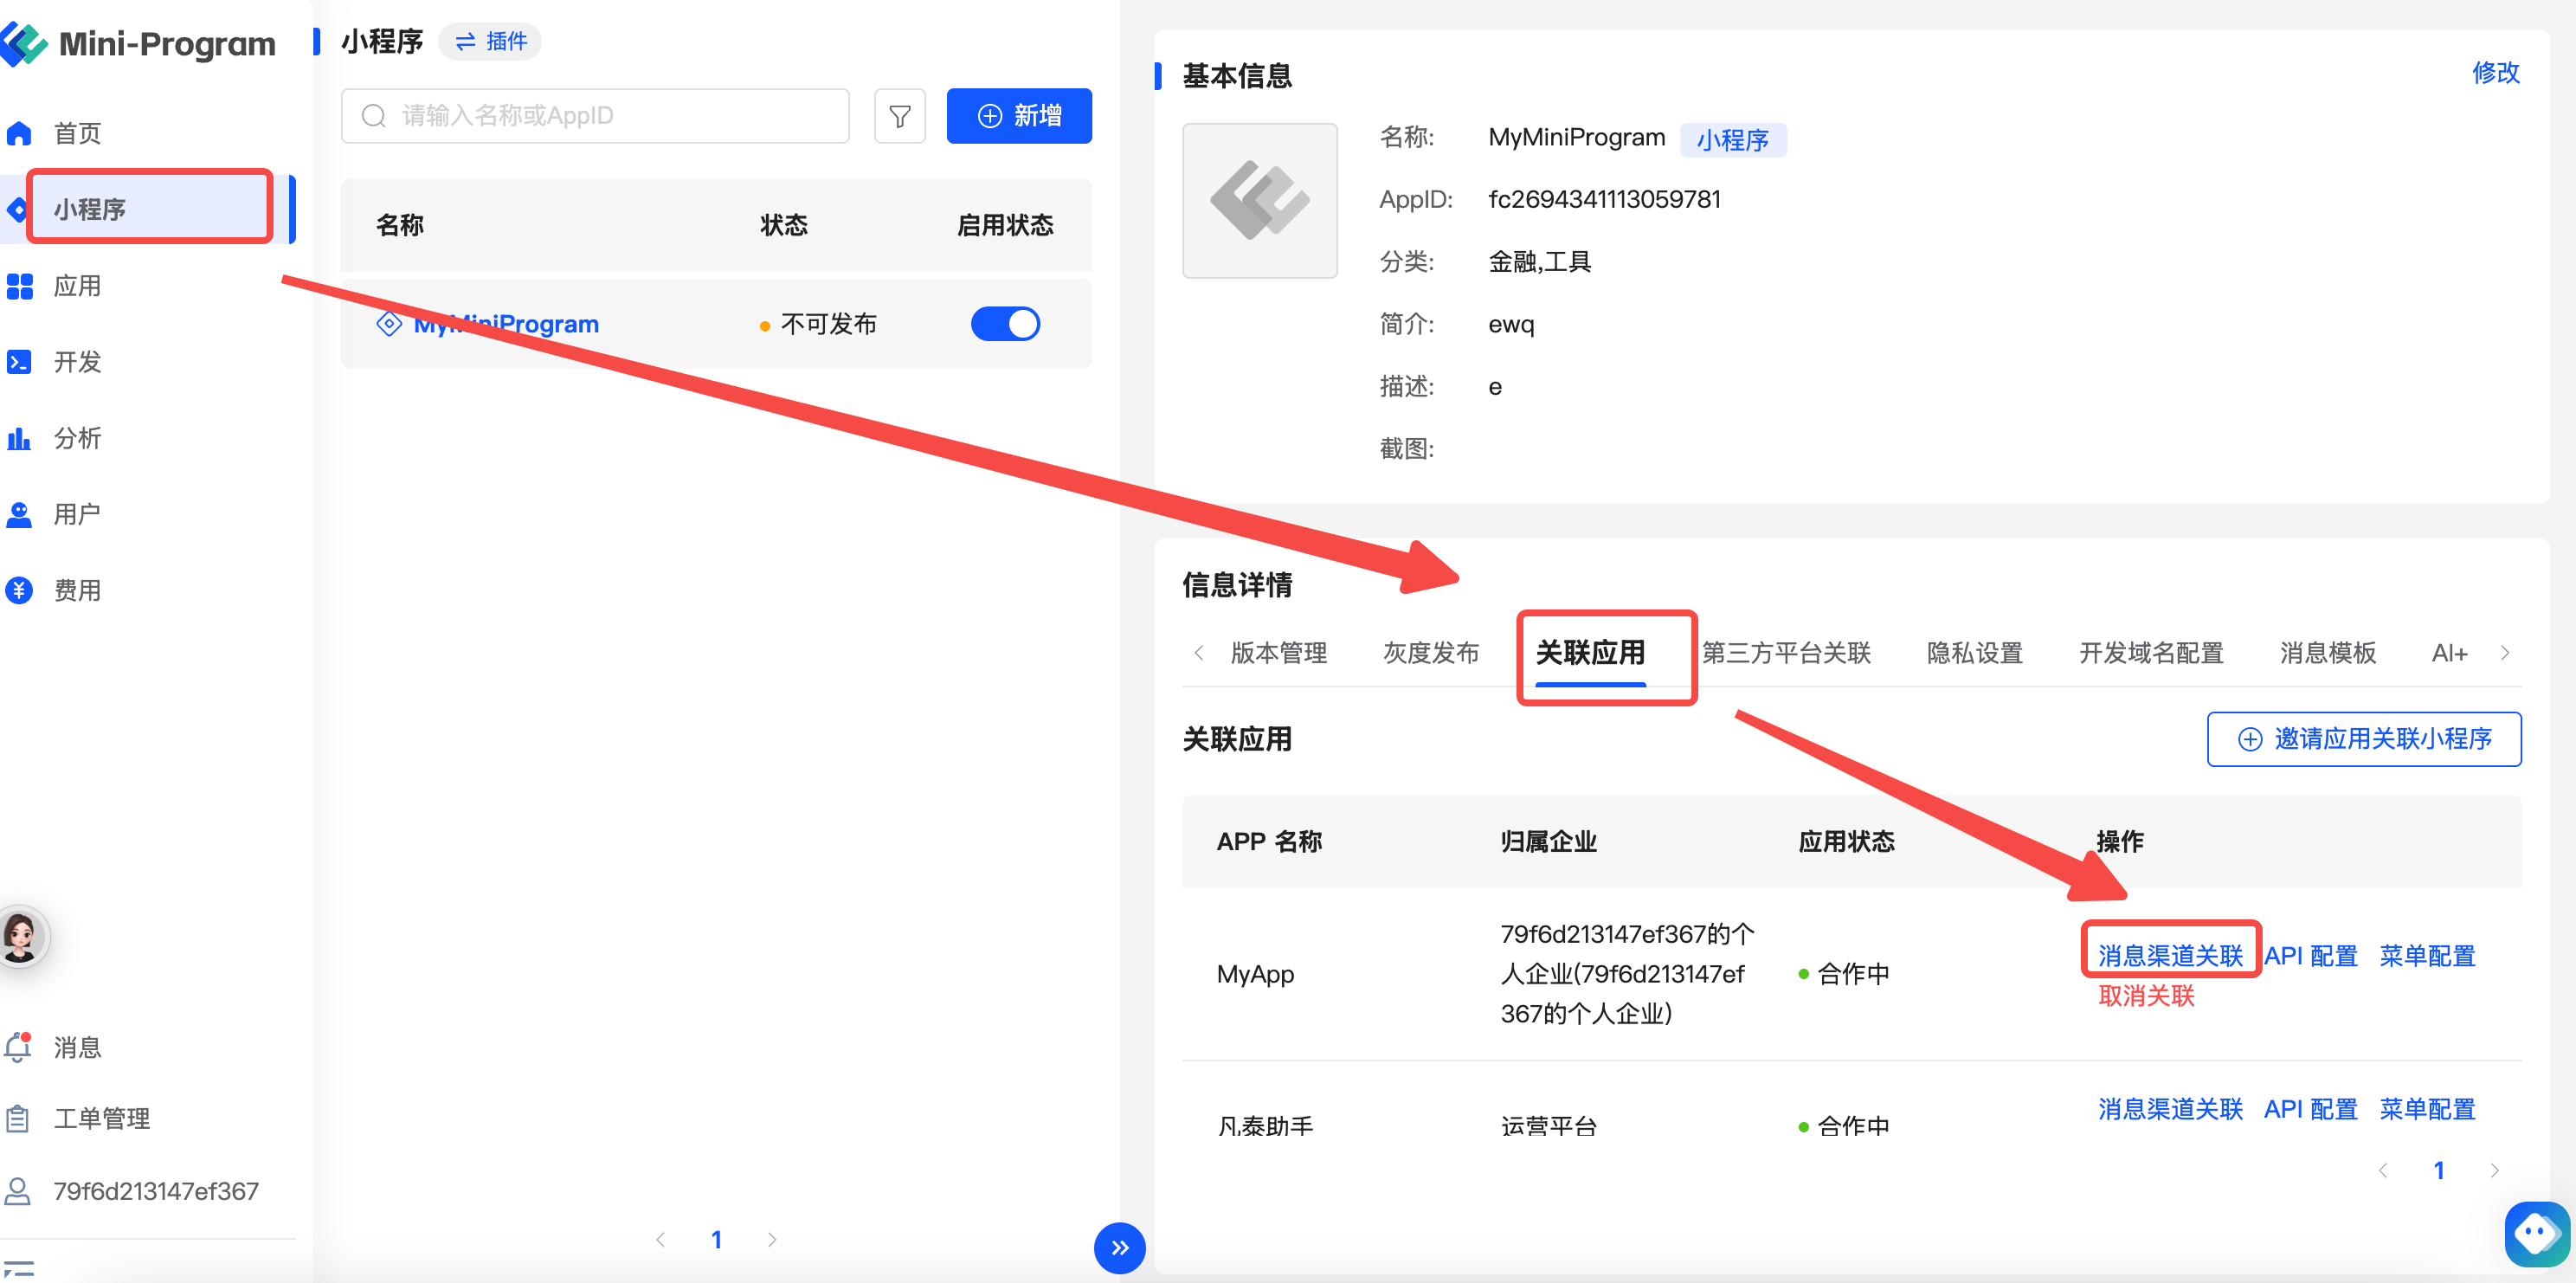
Task: Focus the name or AppID search field
Action: tap(595, 116)
